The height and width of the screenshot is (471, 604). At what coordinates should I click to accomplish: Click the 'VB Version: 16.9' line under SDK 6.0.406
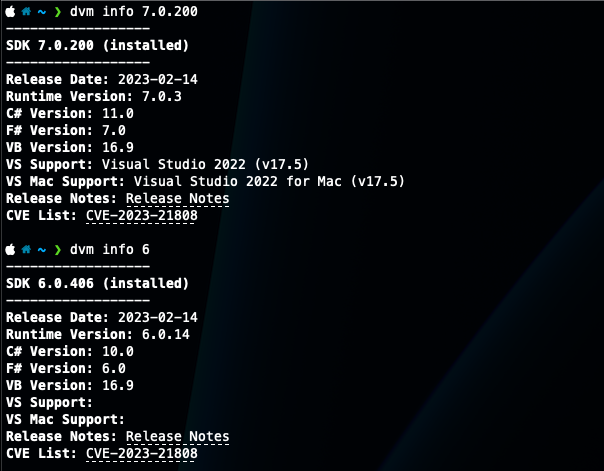70,385
